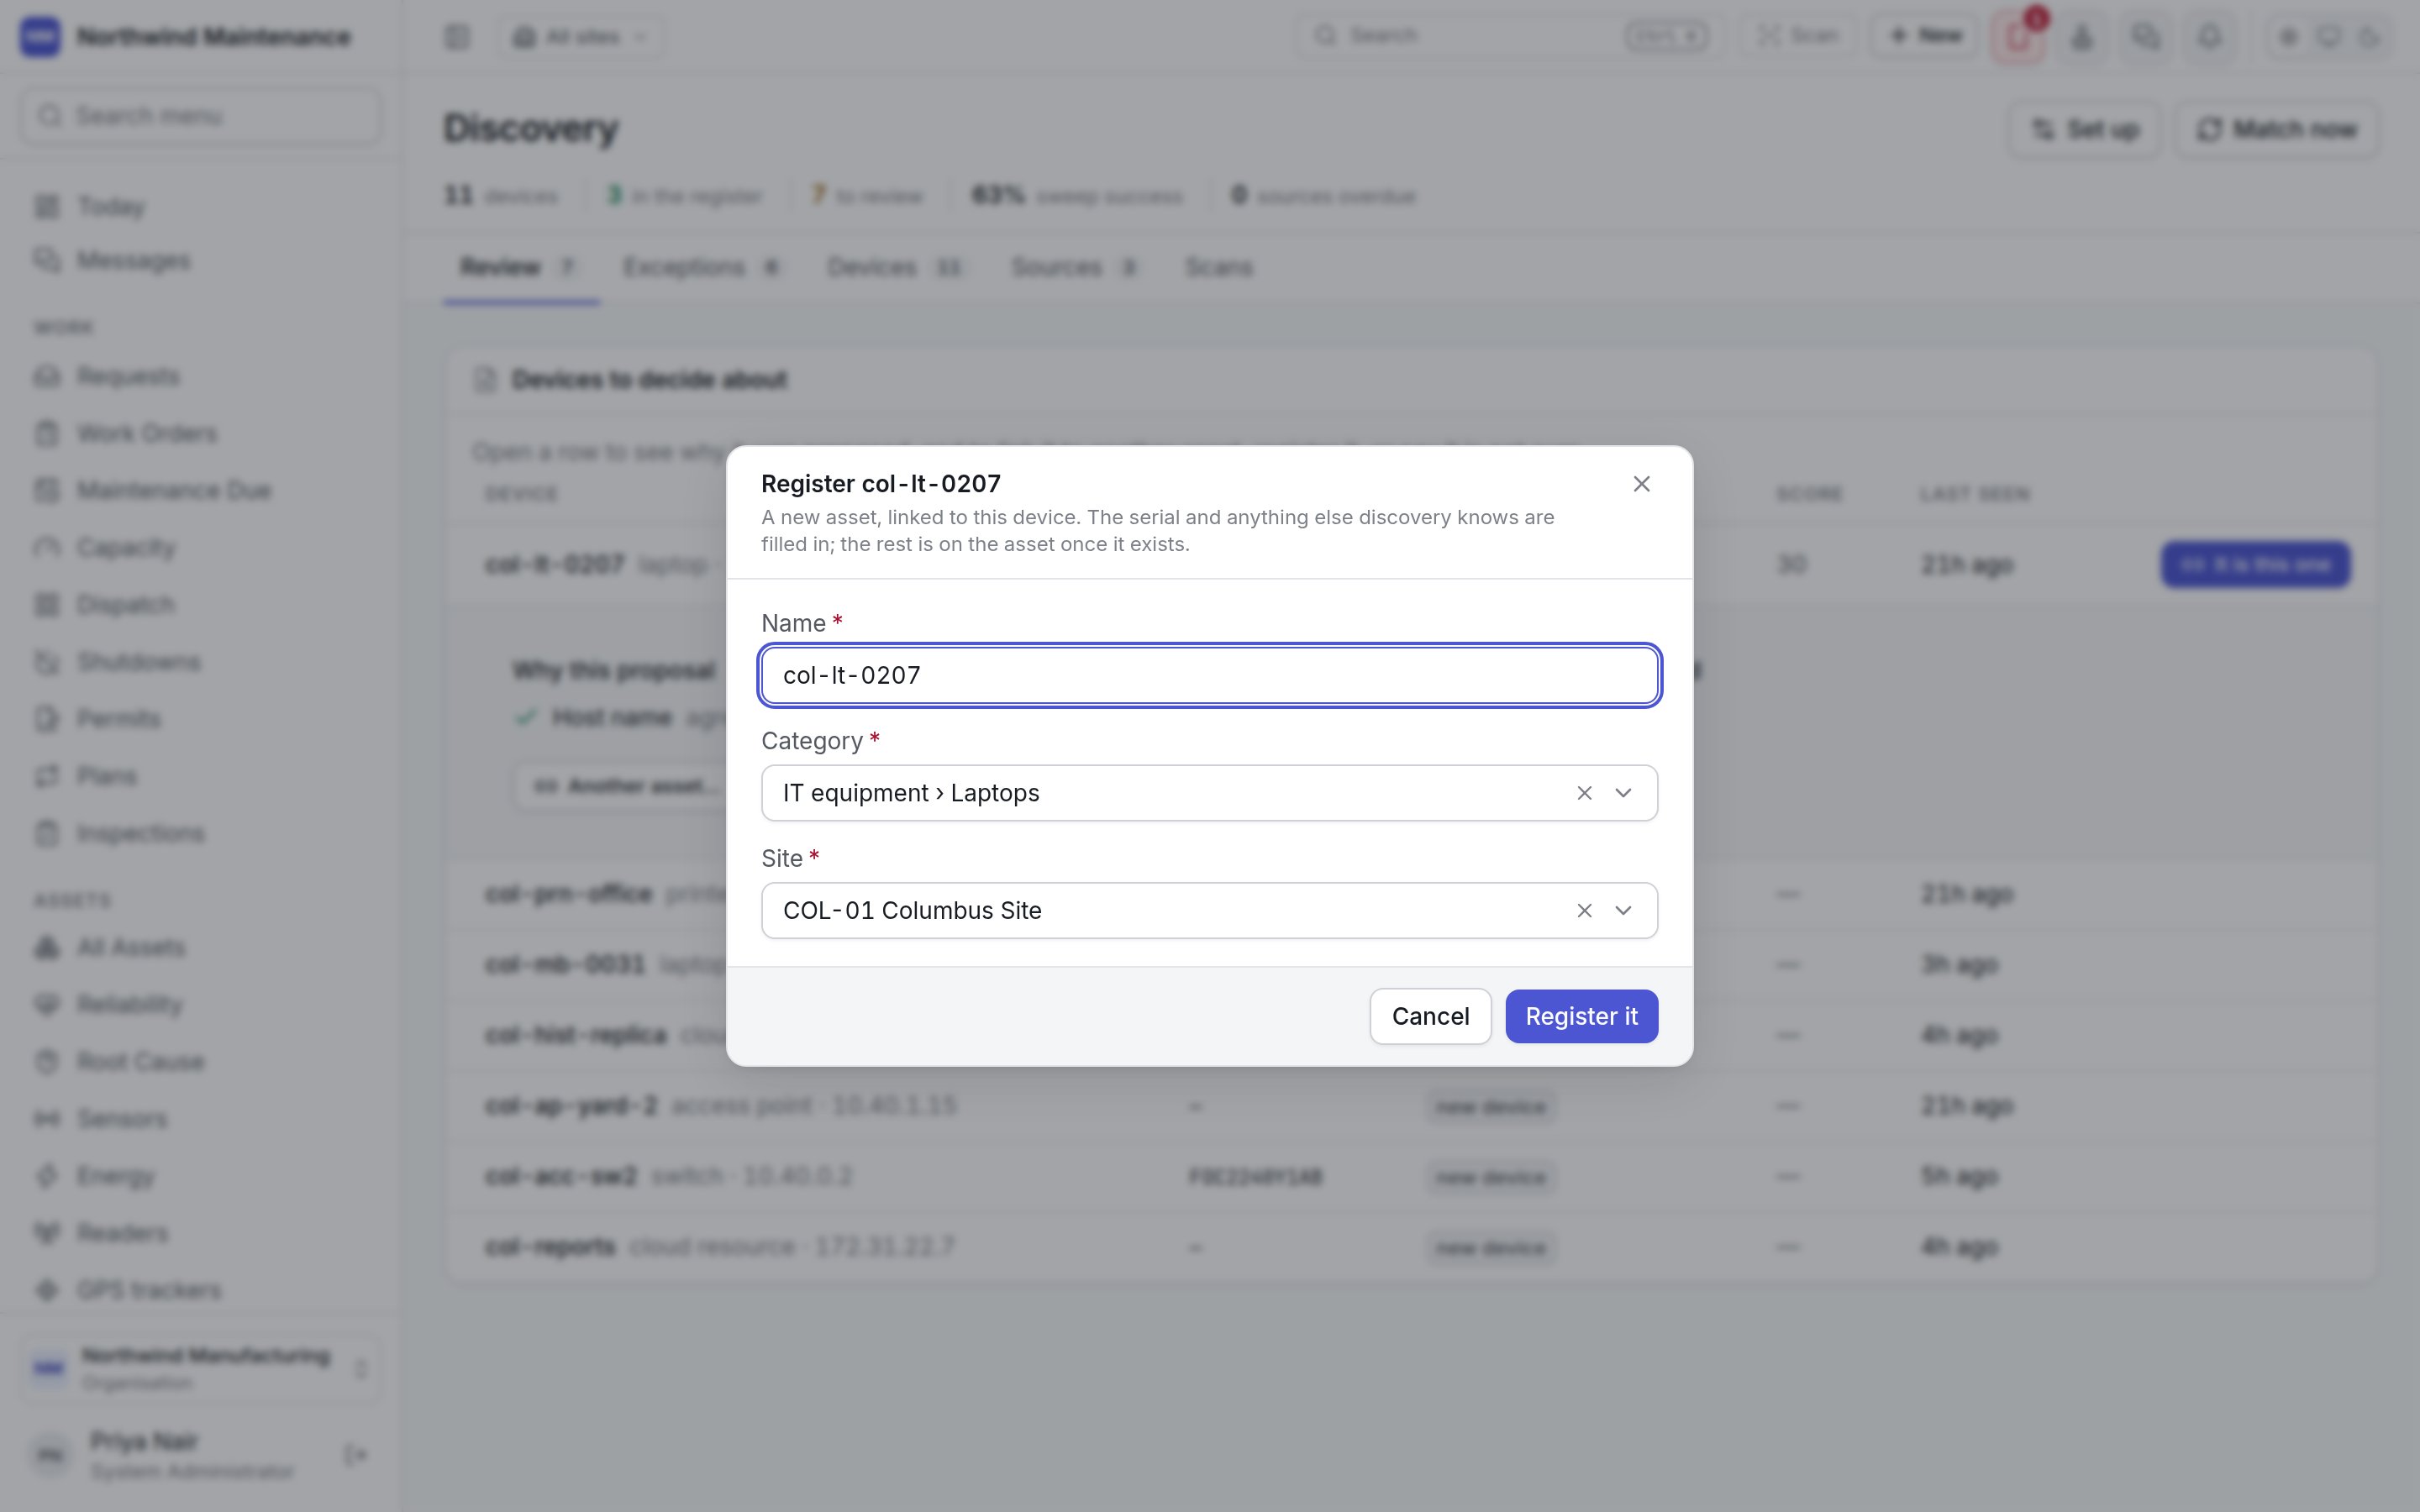The image size is (2420, 1512).
Task: Click the COL-01 Columbus Site value
Action: tap(912, 911)
